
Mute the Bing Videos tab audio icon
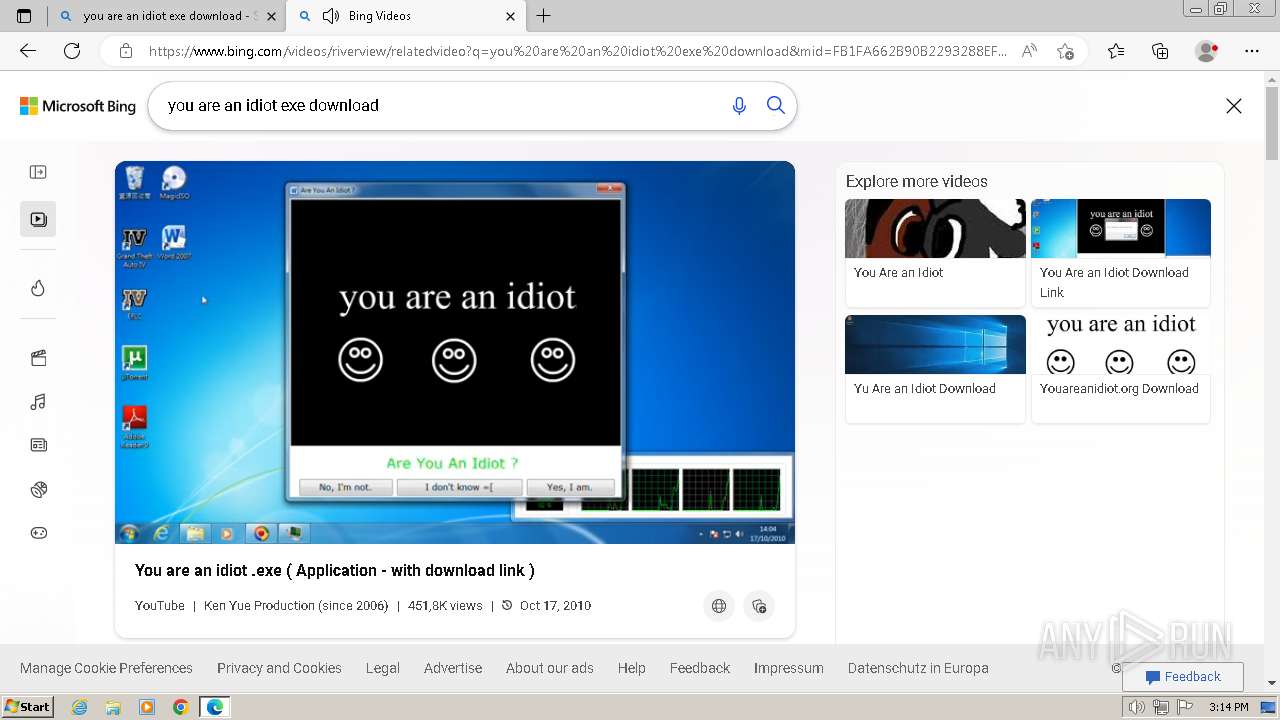331,16
